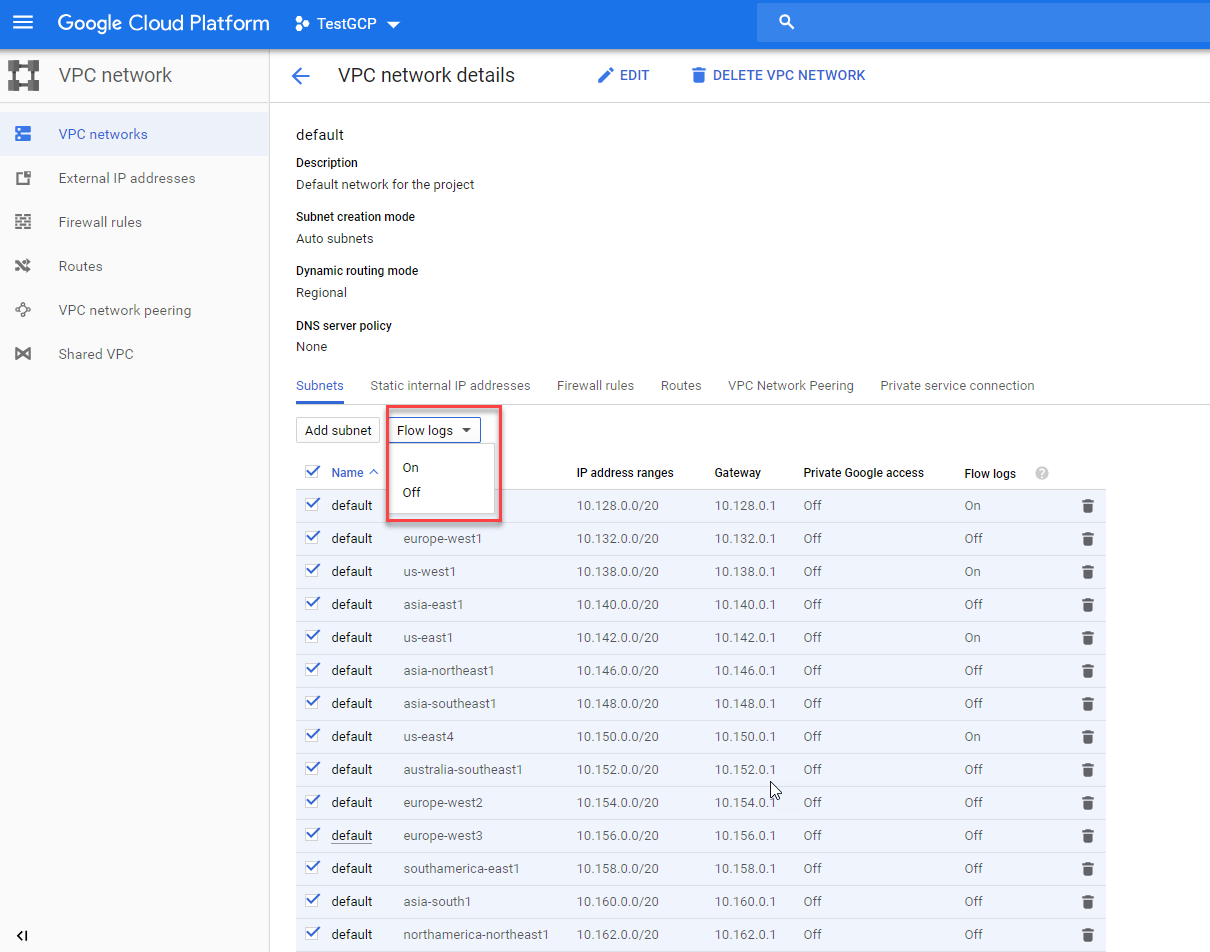Delete the us-west1 subnet via trash icon
Image resolution: width=1210 pixels, height=952 pixels.
click(x=1087, y=572)
